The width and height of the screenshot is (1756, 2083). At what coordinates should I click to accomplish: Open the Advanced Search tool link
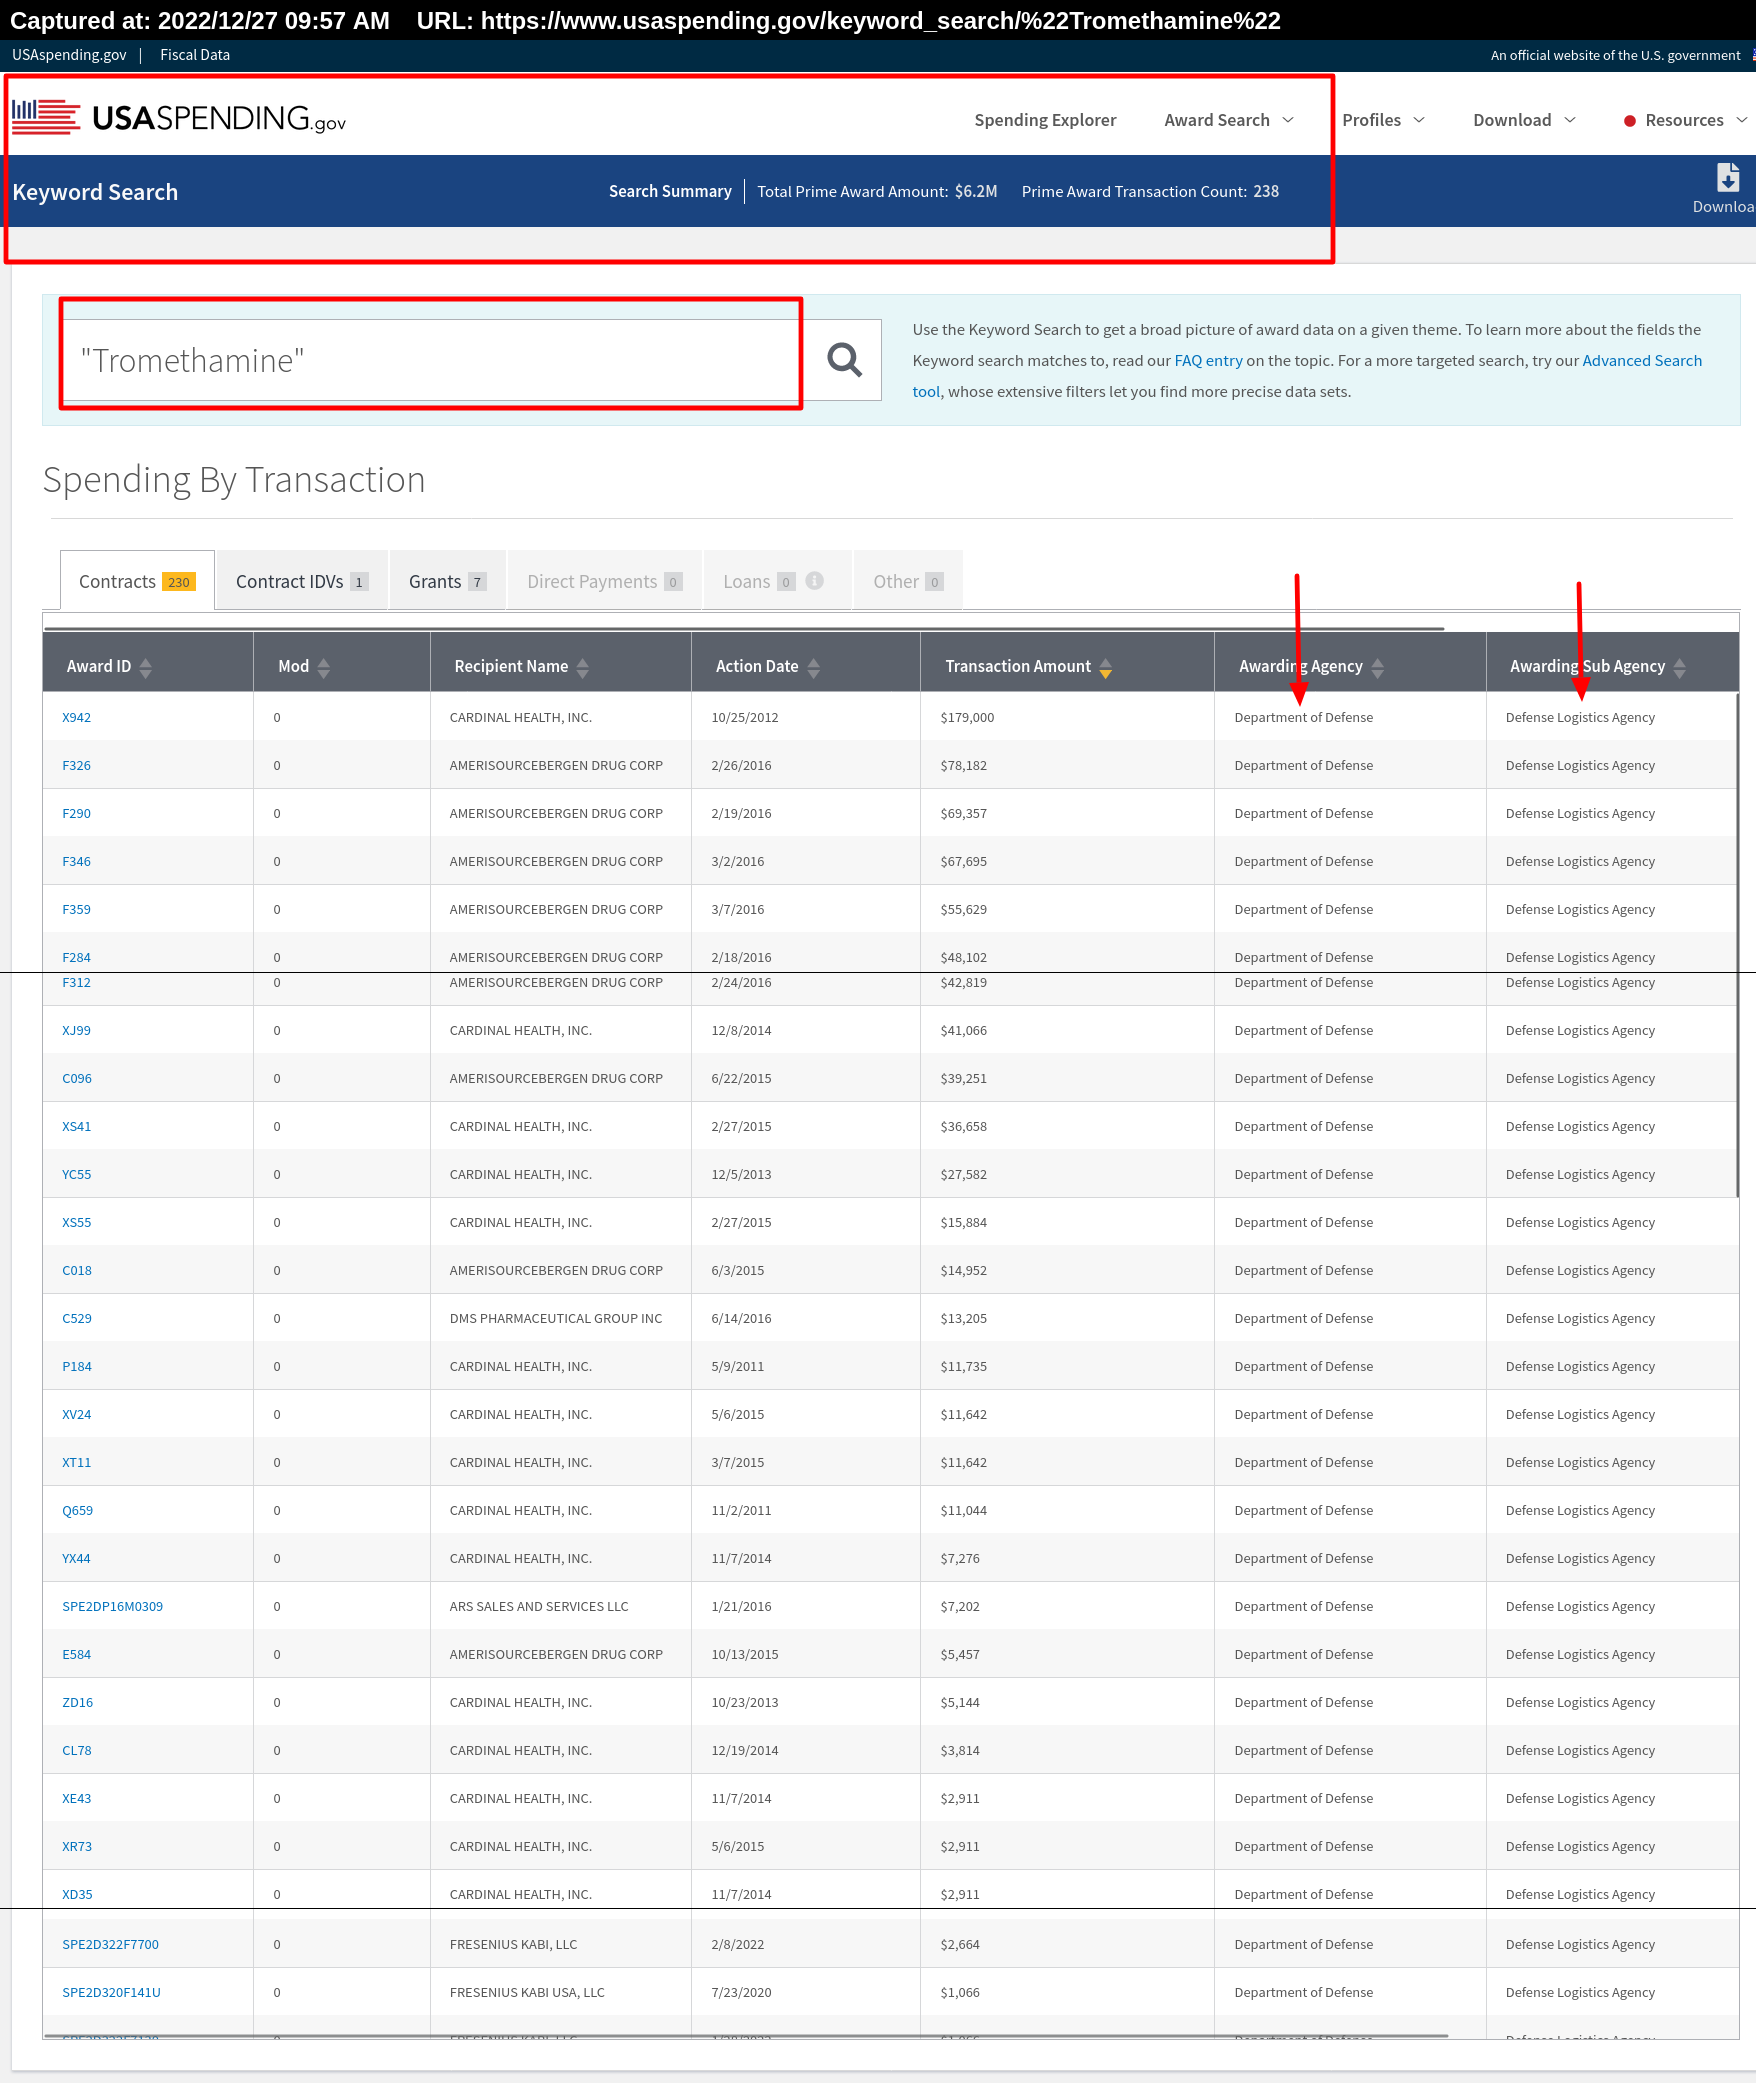point(1642,360)
